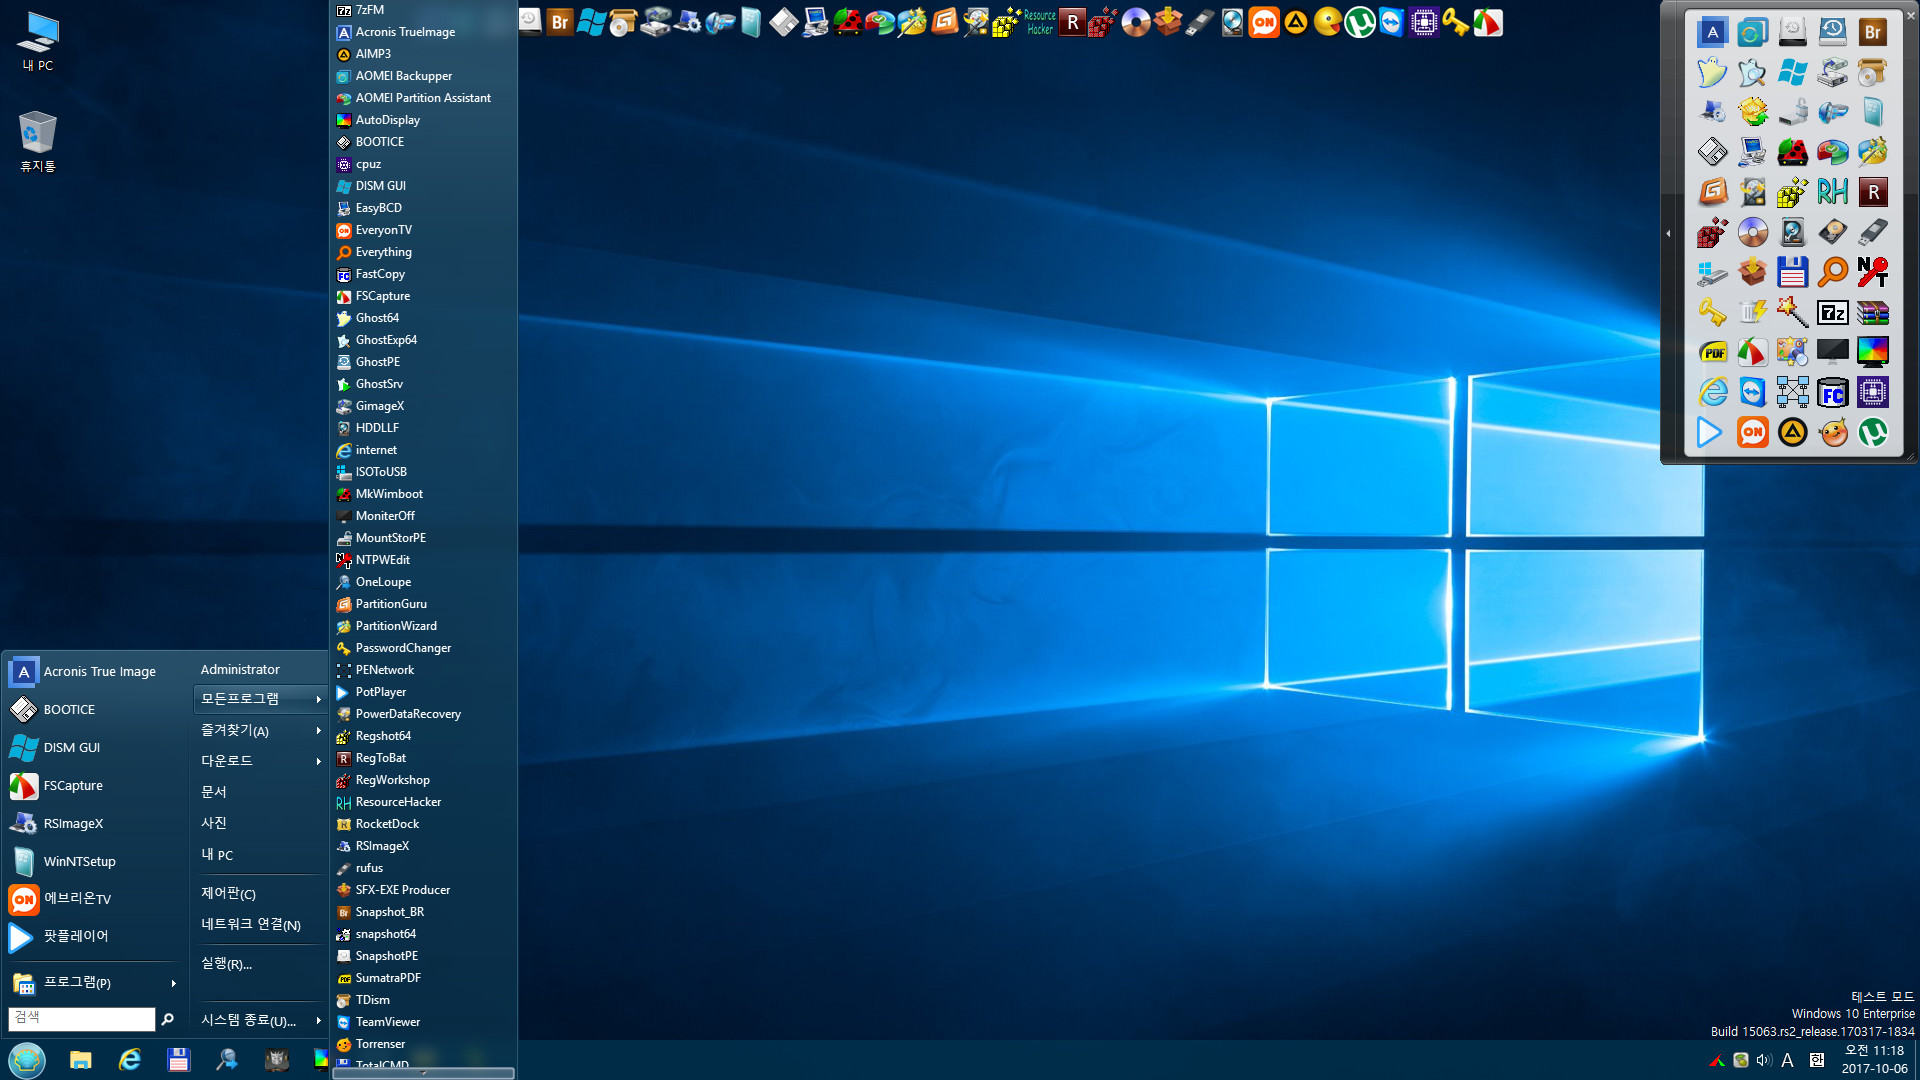Click down arrow under all-programs list
The height and width of the screenshot is (1080, 1920).
(424, 1073)
